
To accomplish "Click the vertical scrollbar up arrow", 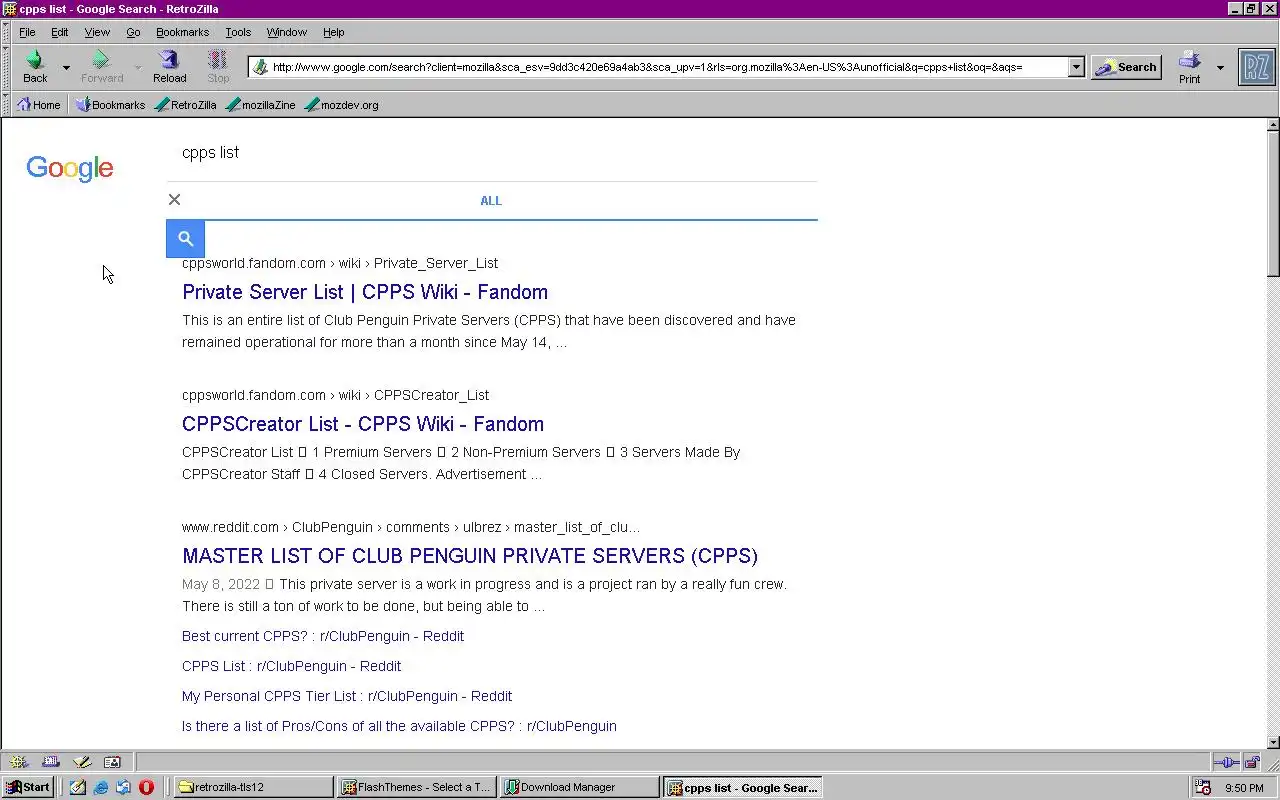I will tap(1273, 125).
